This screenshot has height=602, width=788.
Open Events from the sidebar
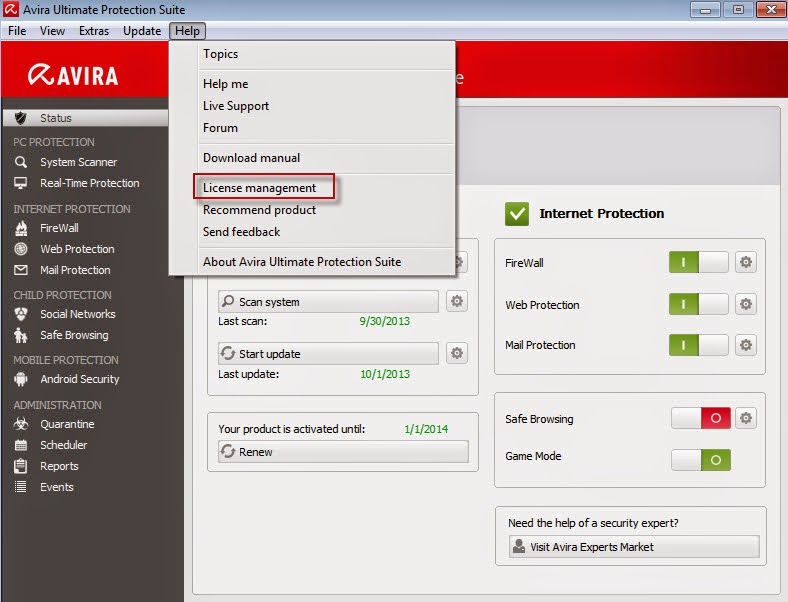57,487
